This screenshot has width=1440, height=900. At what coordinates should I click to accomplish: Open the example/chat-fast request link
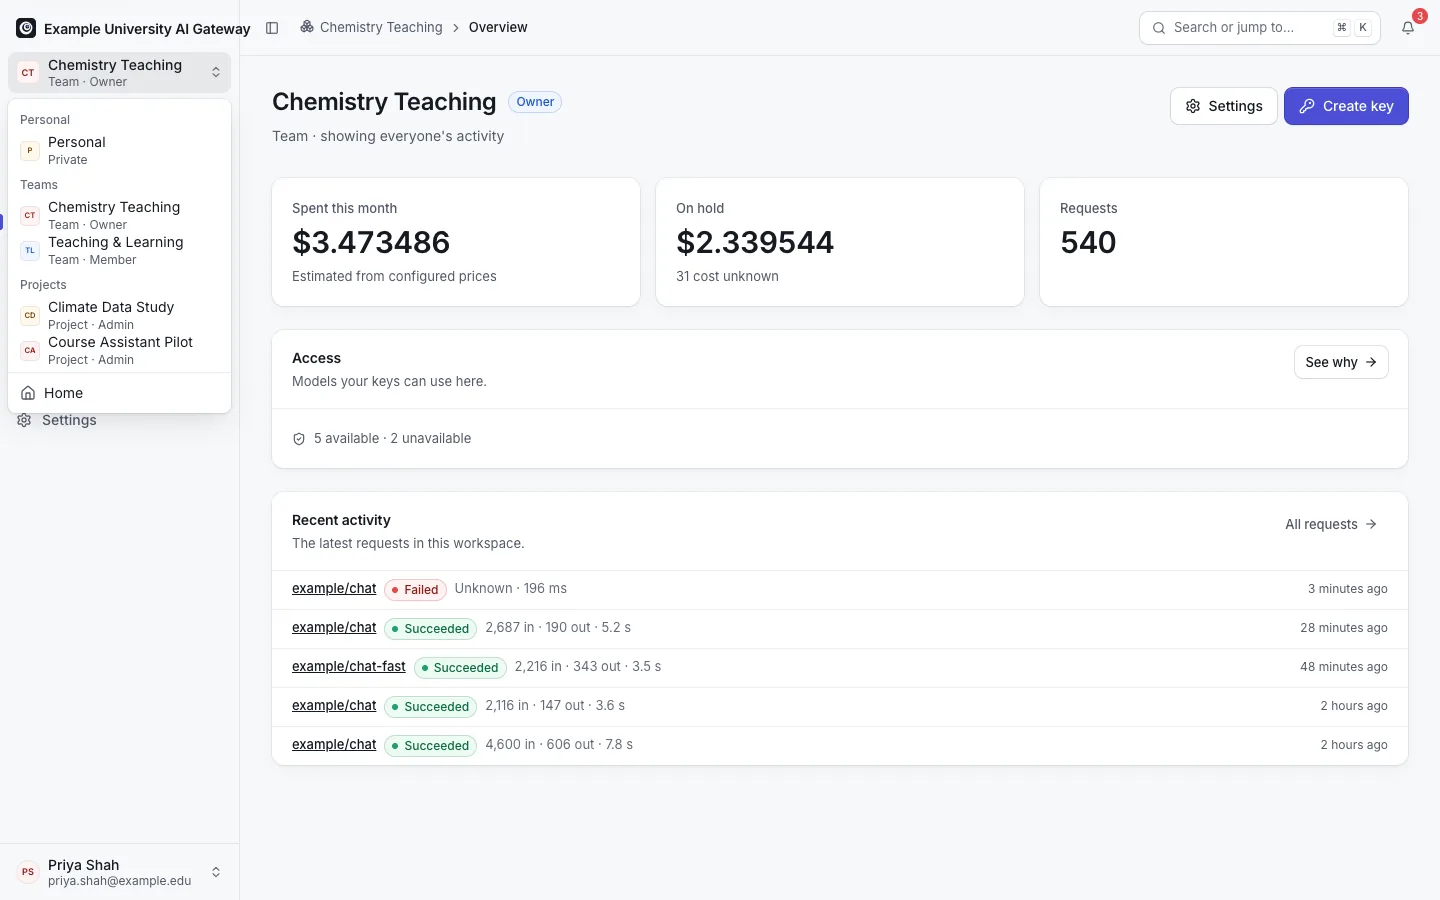coord(349,667)
